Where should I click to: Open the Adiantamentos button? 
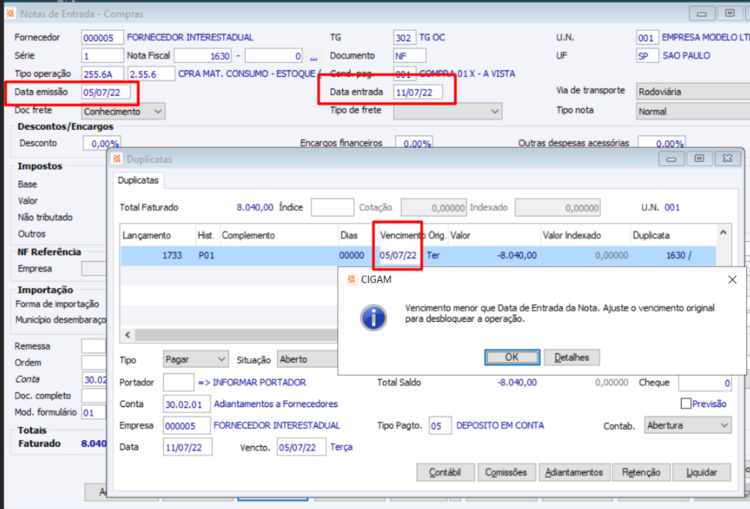click(x=574, y=472)
